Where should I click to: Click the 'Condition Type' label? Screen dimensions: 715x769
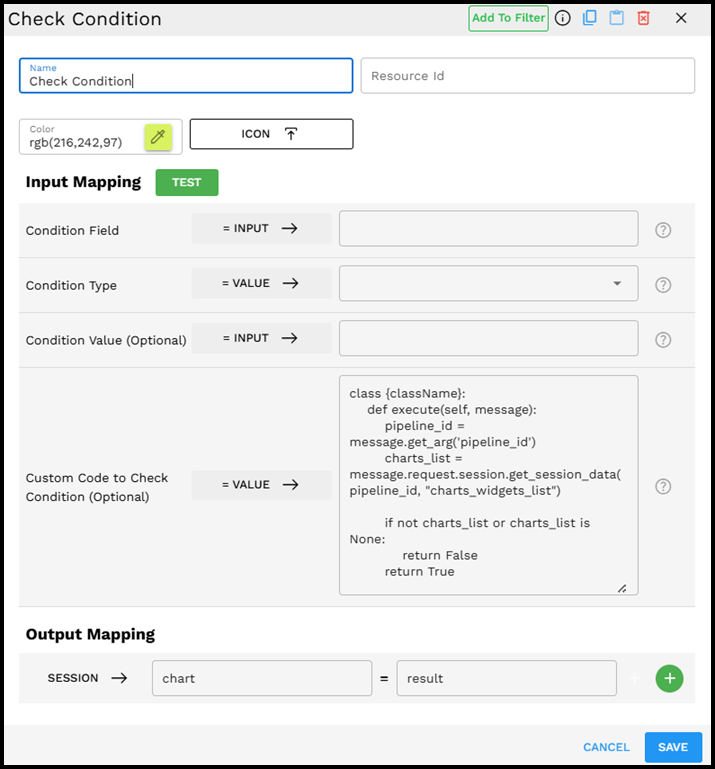71,285
